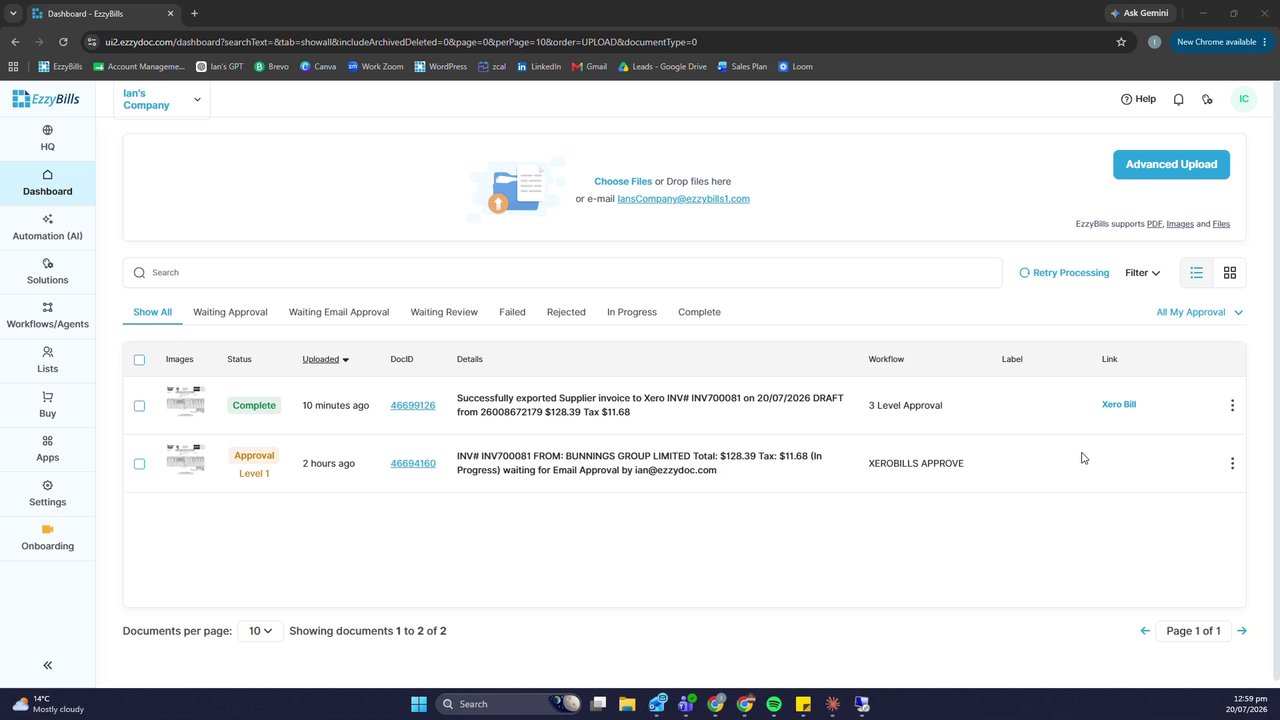
Task: Switch to Rejected tab
Action: click(566, 312)
